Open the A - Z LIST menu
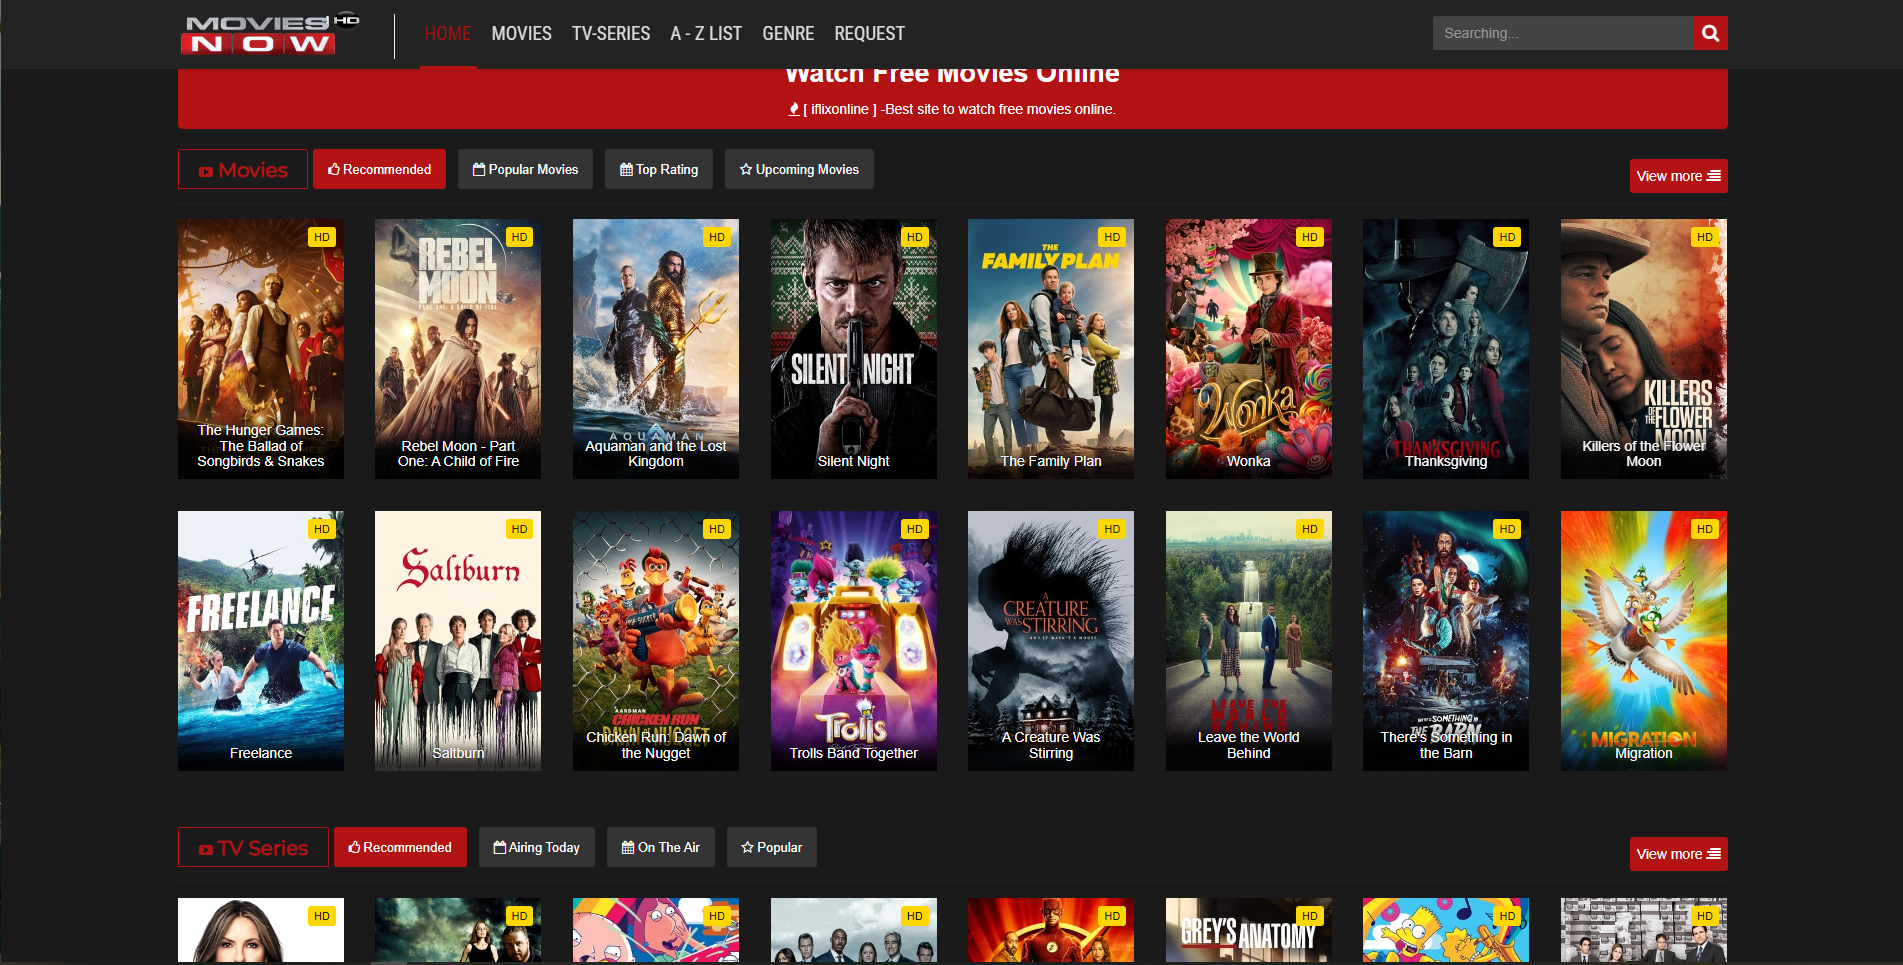Screen dimensions: 1903x965 pyautogui.click(x=705, y=34)
